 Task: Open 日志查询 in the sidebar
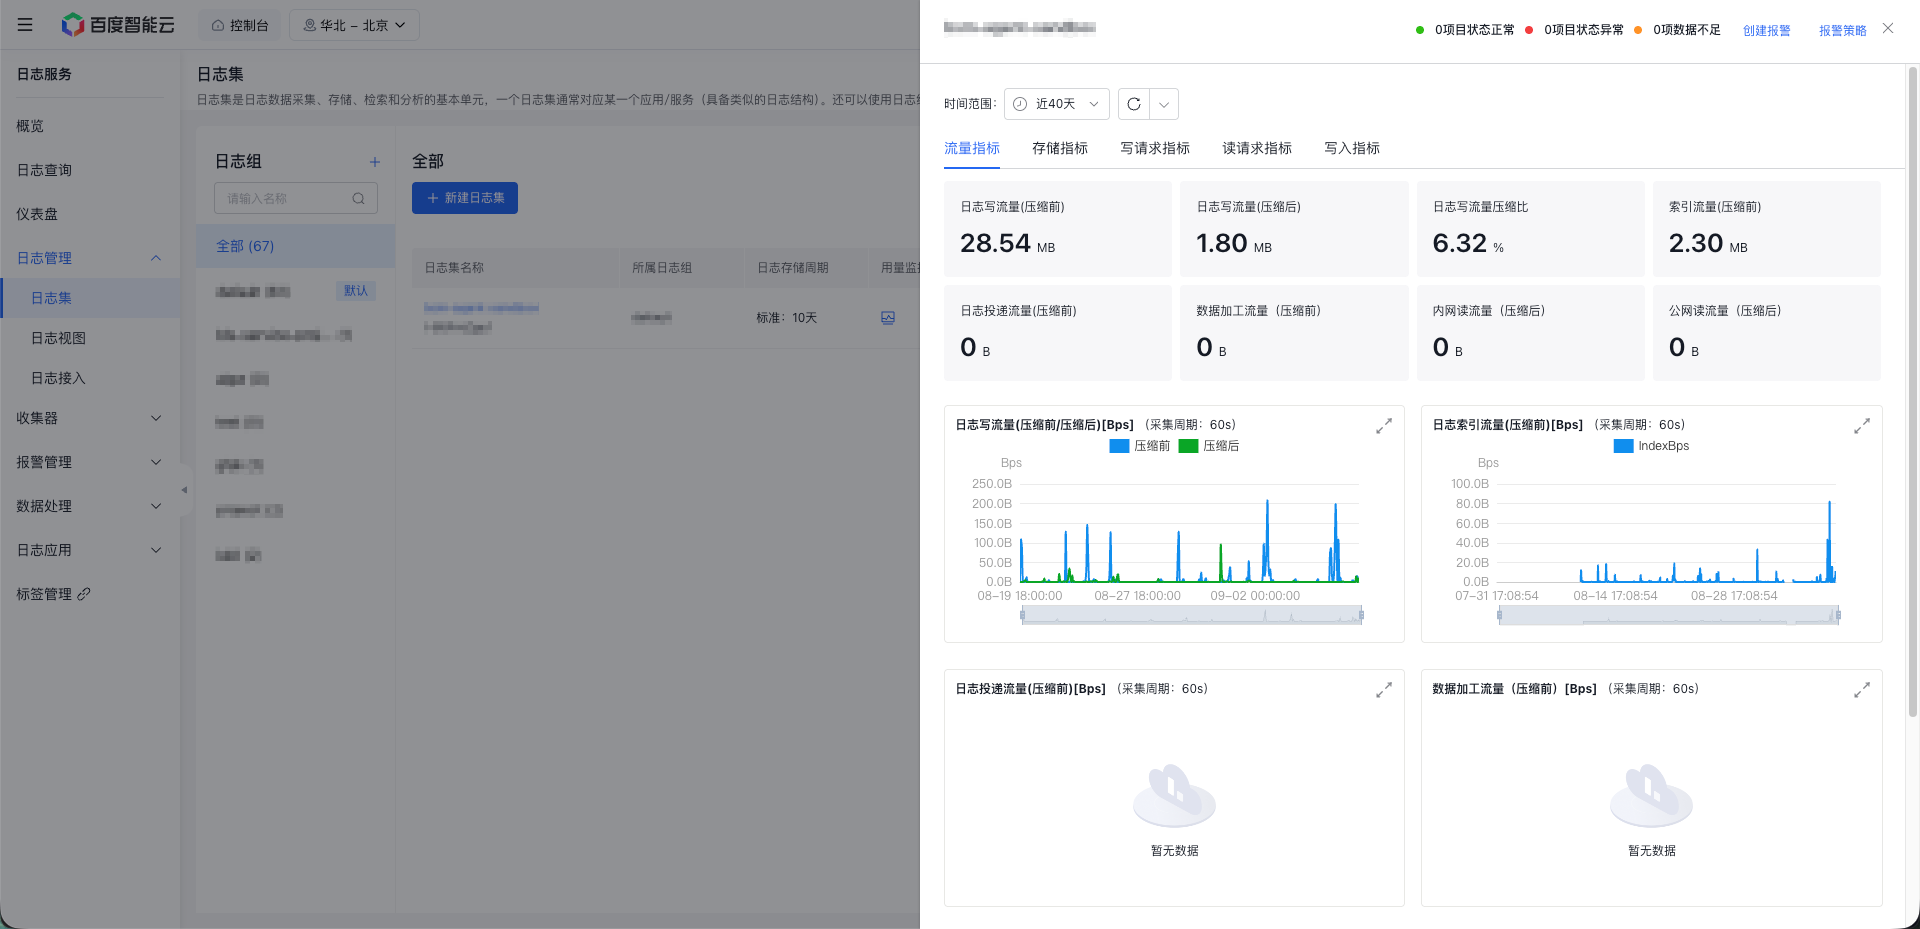click(44, 170)
